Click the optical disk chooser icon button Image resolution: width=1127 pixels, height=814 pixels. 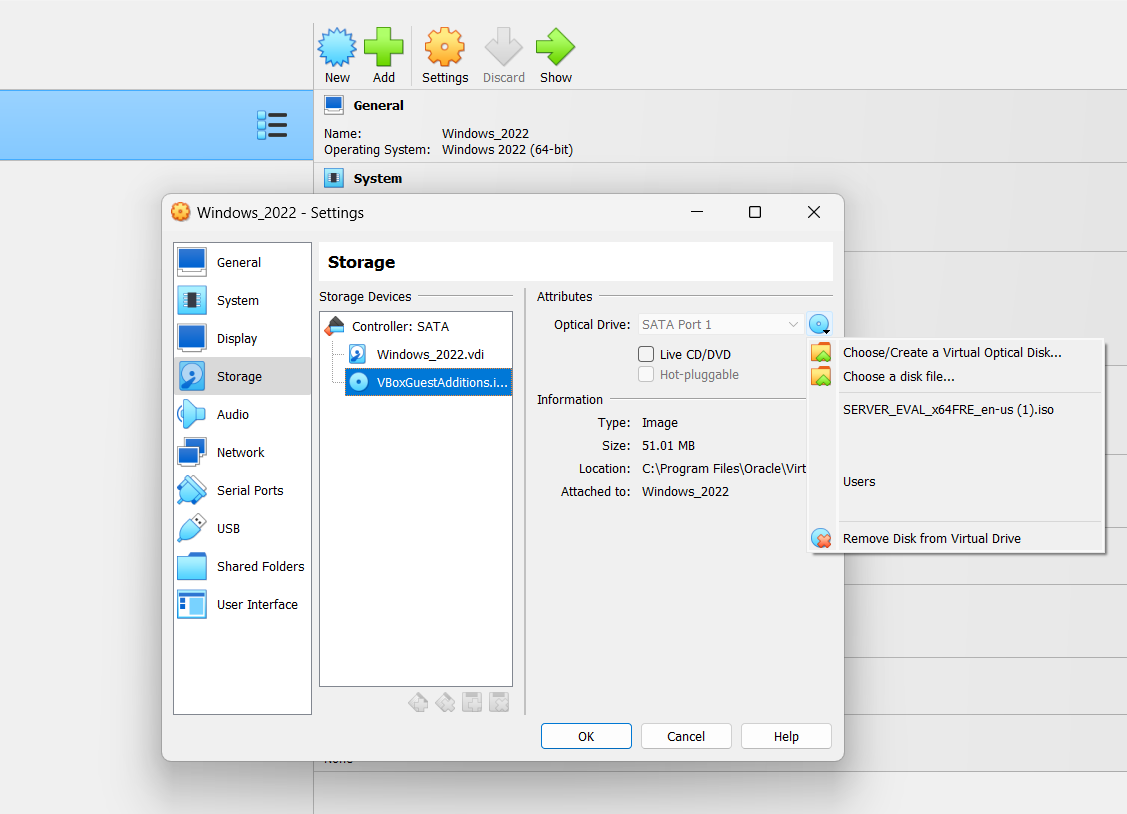[x=819, y=325]
